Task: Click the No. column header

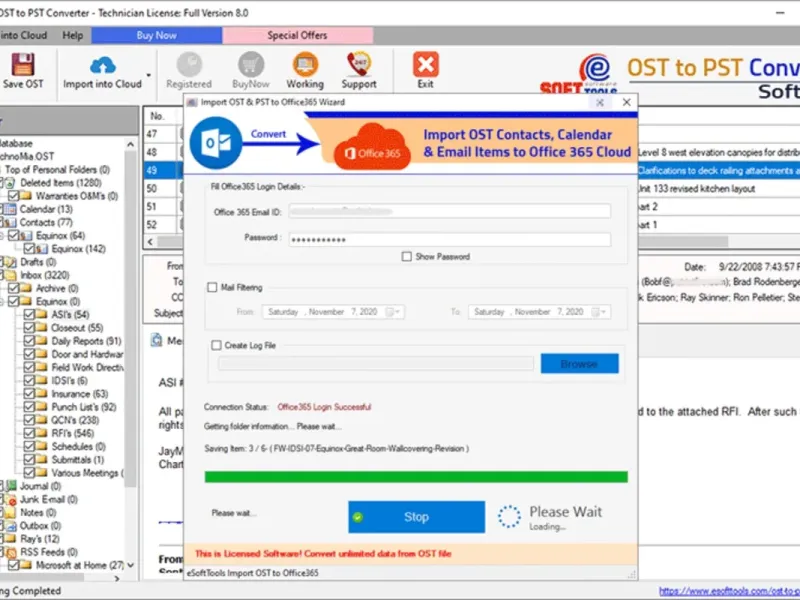Action: (158, 116)
